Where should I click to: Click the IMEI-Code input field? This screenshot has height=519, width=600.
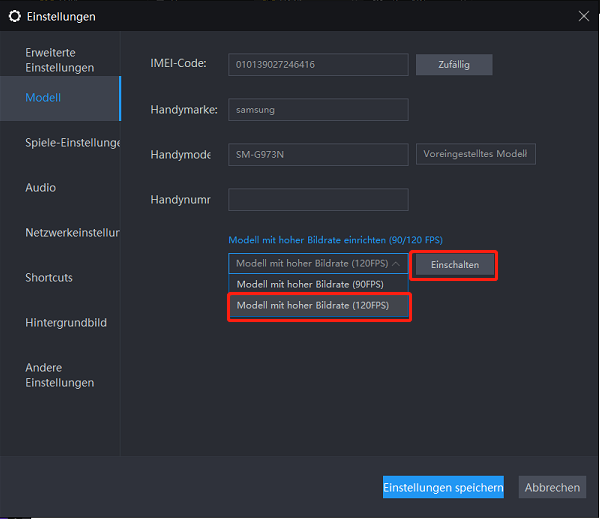coord(318,64)
